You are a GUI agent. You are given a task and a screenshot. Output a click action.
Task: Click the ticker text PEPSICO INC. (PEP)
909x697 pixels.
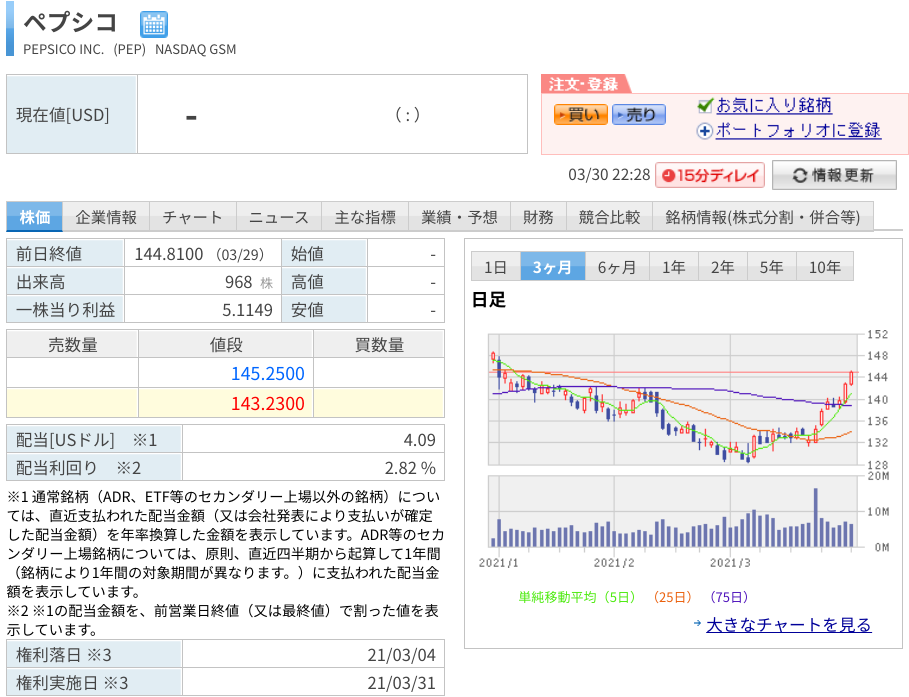pos(85,49)
